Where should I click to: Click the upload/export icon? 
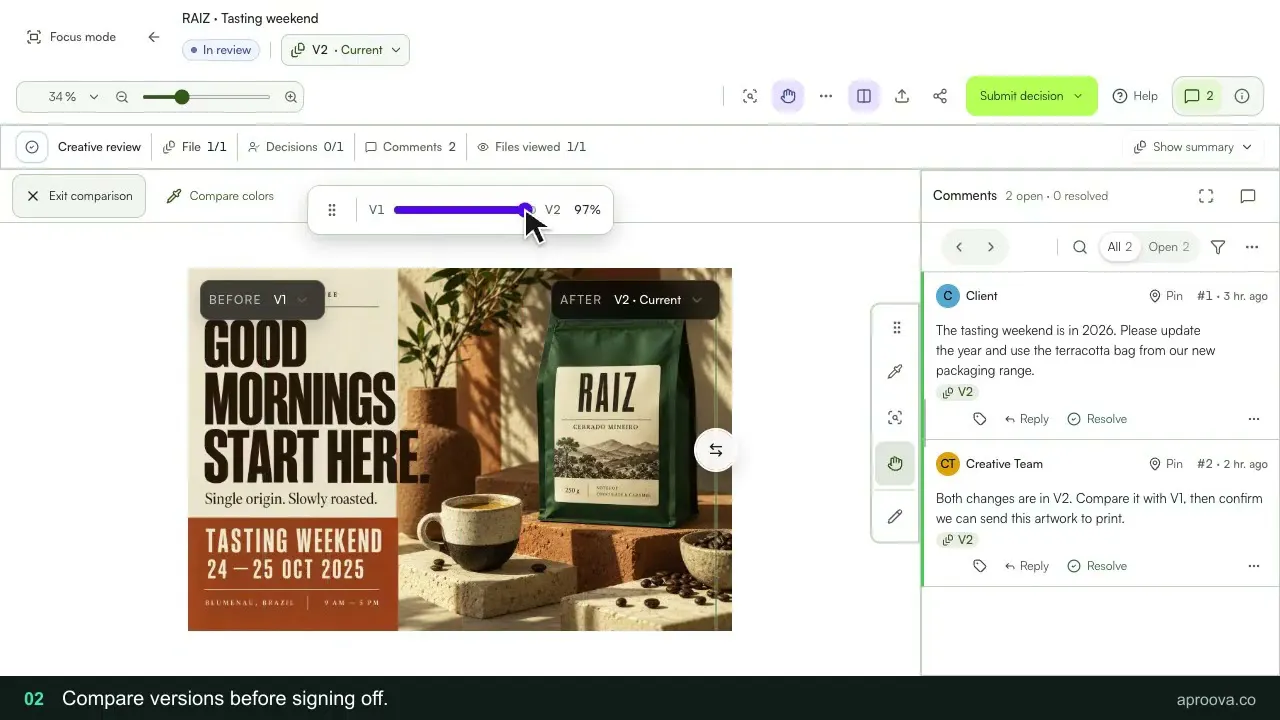pyautogui.click(x=902, y=96)
